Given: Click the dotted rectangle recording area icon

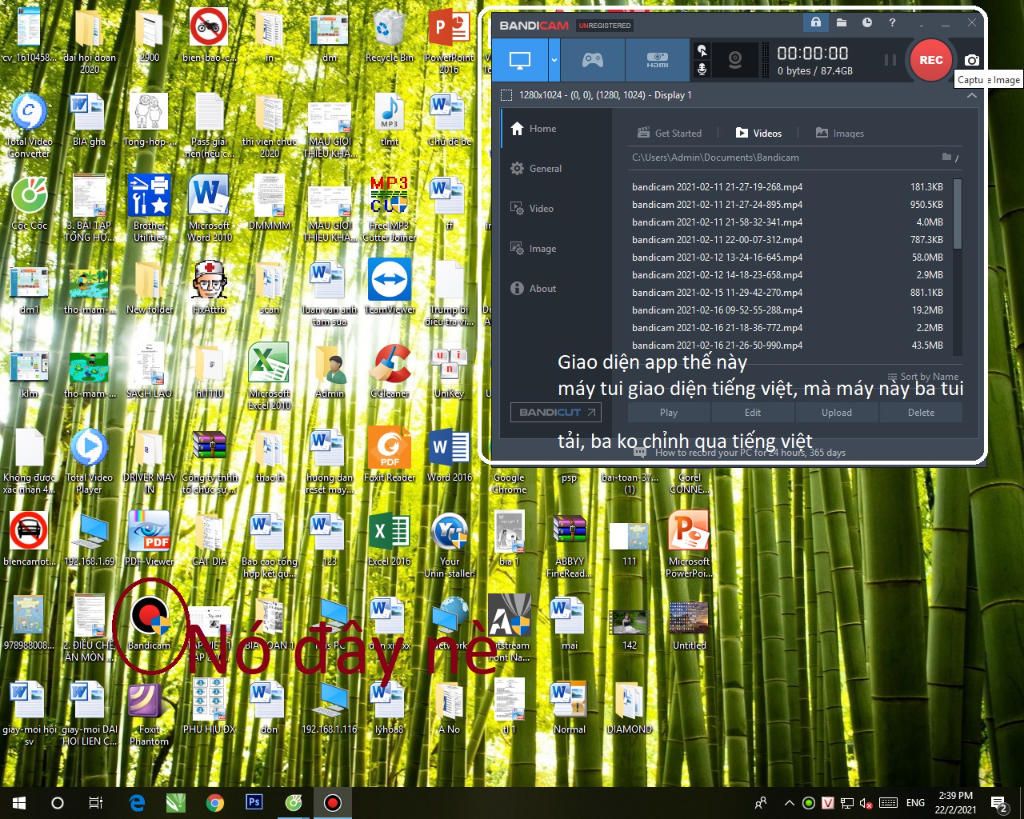Looking at the screenshot, I should [x=506, y=95].
